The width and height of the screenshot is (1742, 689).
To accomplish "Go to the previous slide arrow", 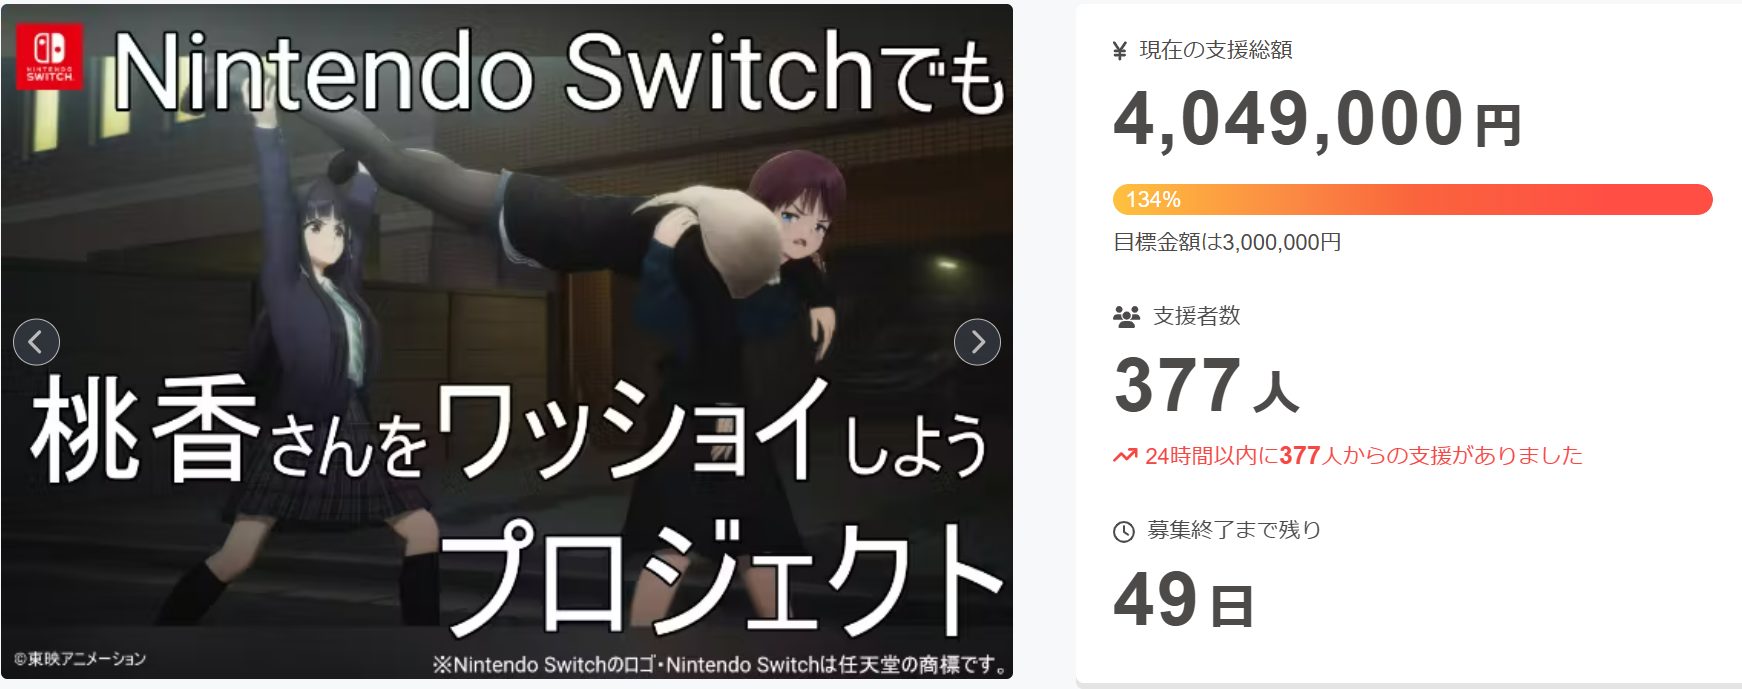I will pyautogui.click(x=36, y=342).
